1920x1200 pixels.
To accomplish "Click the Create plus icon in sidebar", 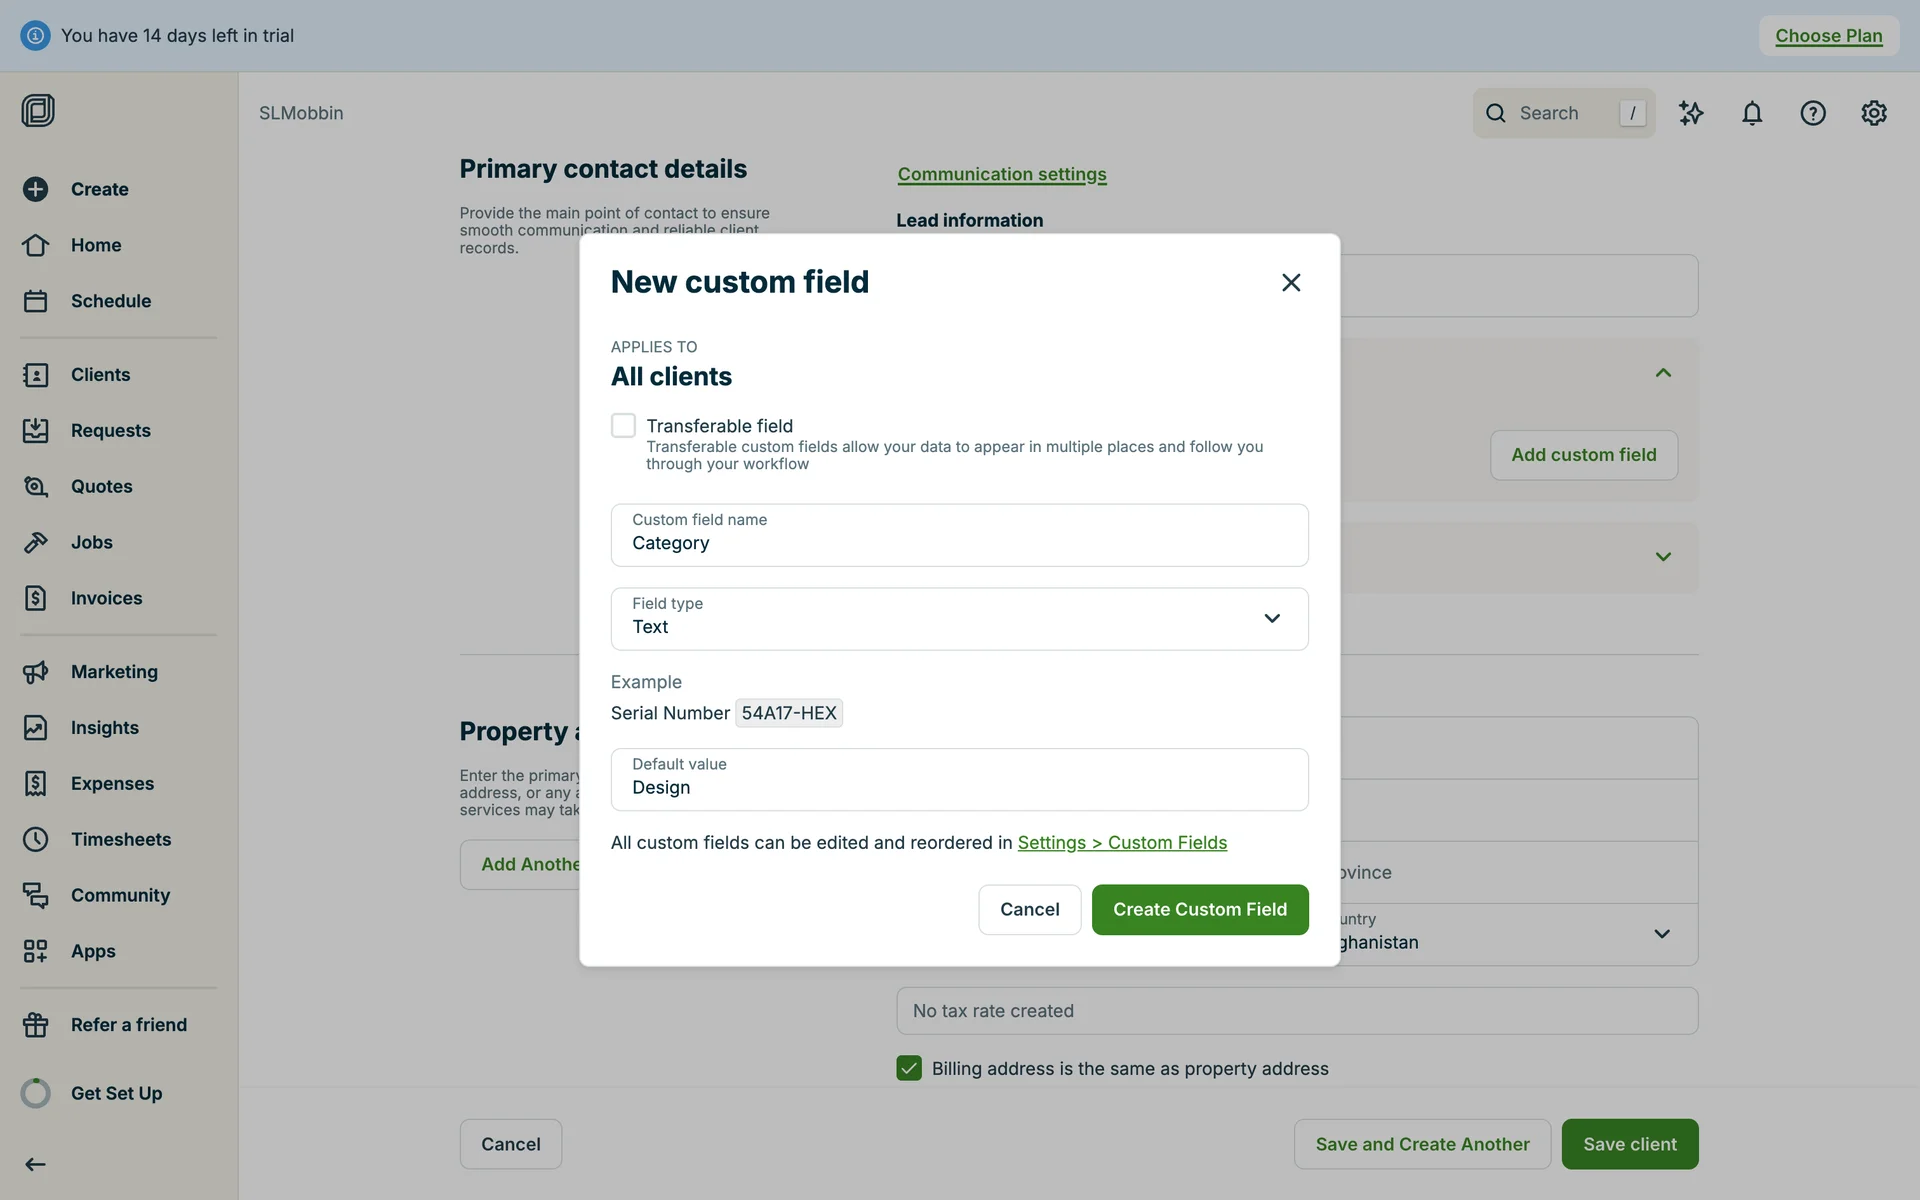I will point(36,189).
